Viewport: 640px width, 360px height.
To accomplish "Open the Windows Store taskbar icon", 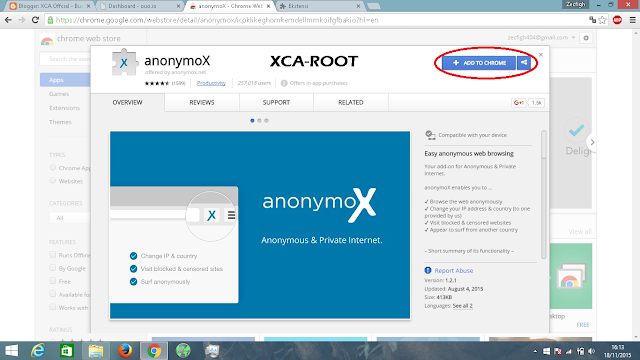I will pos(67,351).
